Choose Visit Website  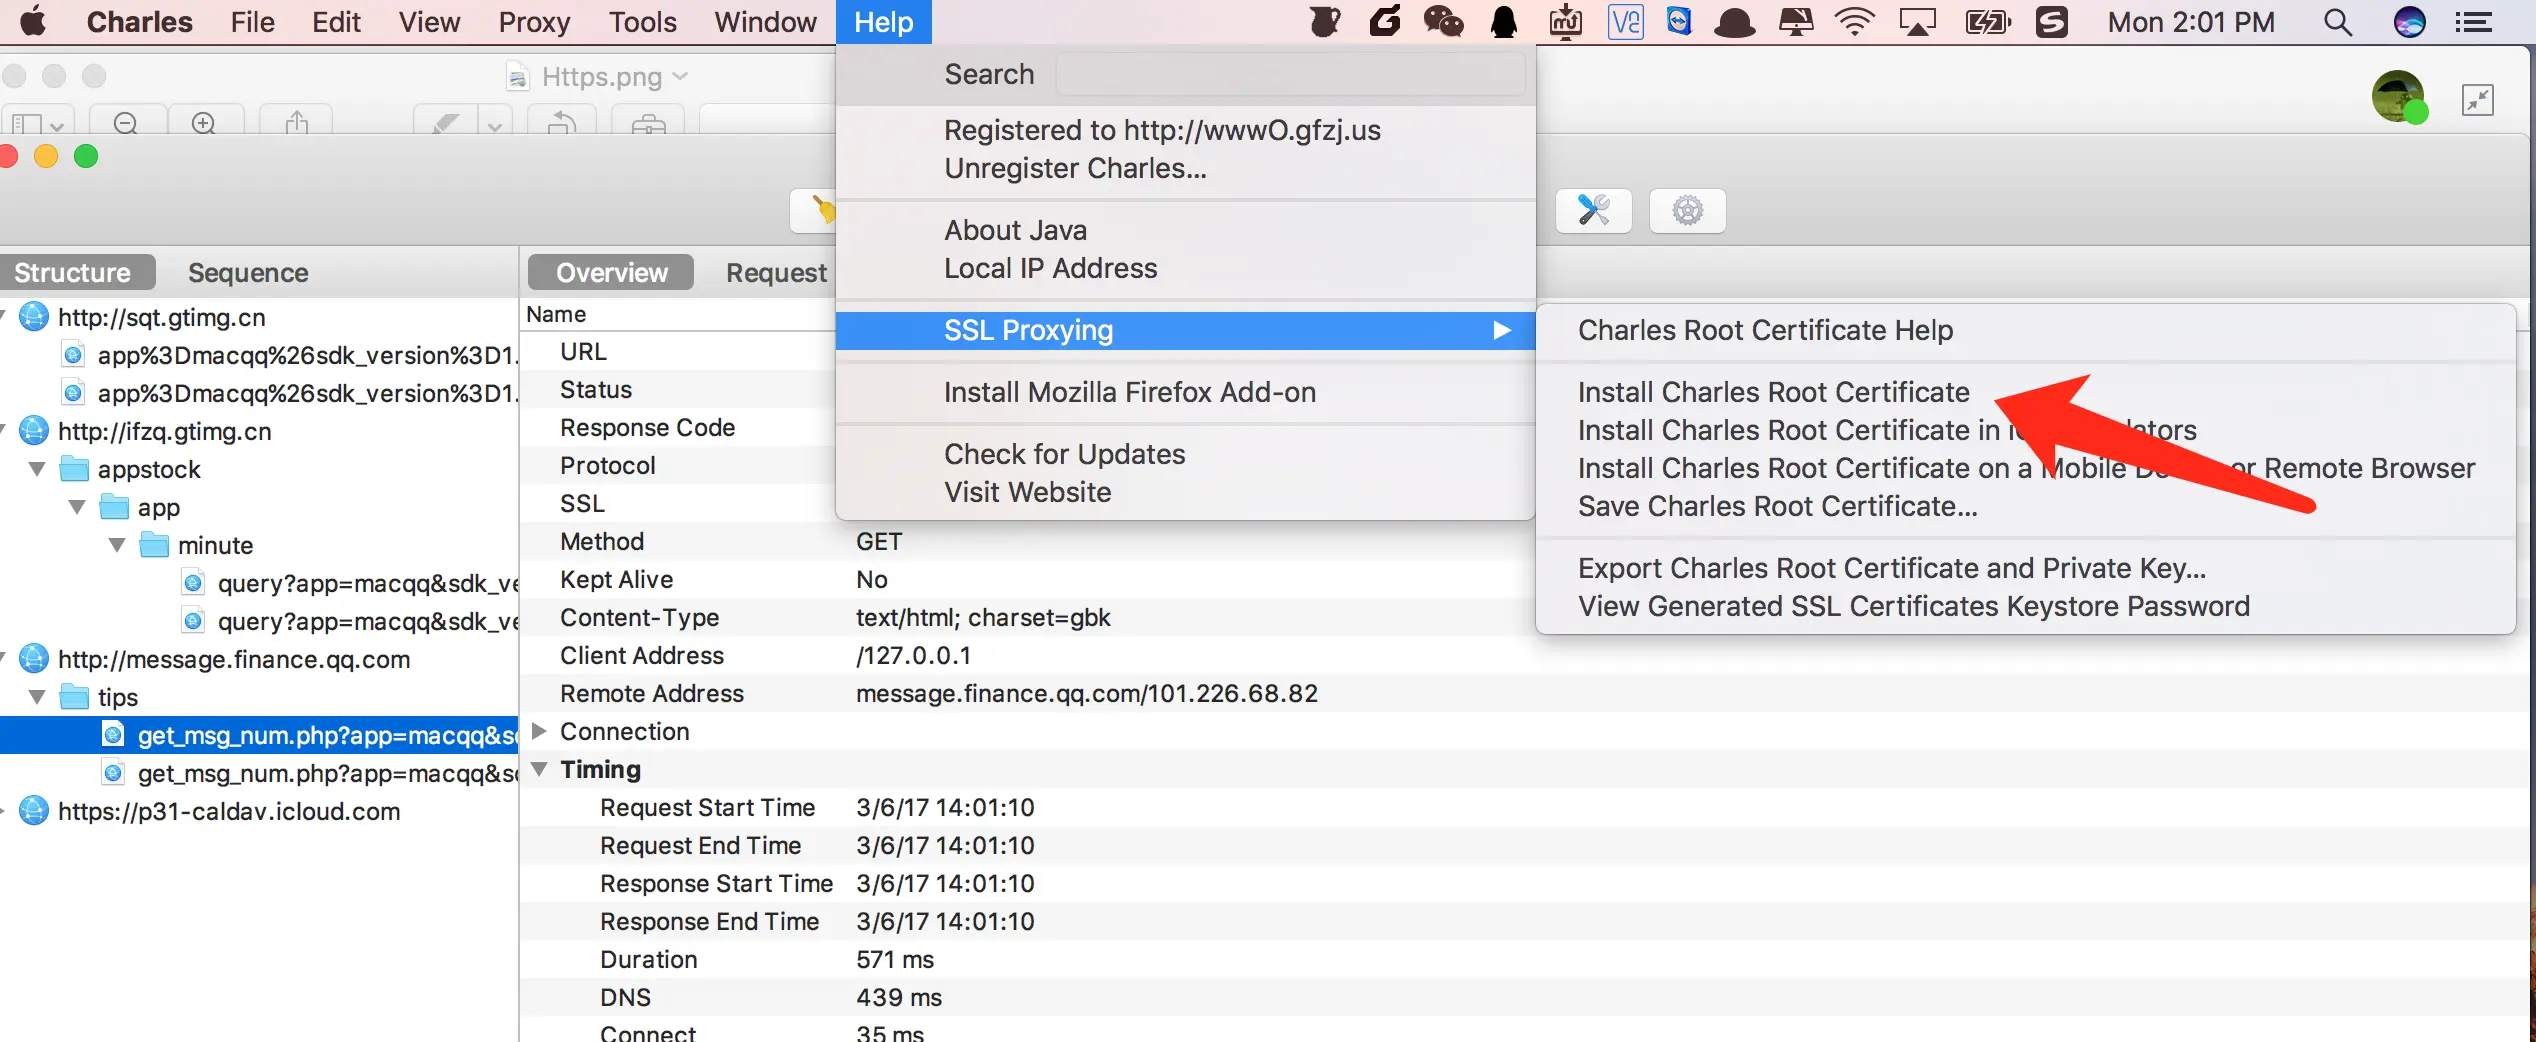(1027, 492)
